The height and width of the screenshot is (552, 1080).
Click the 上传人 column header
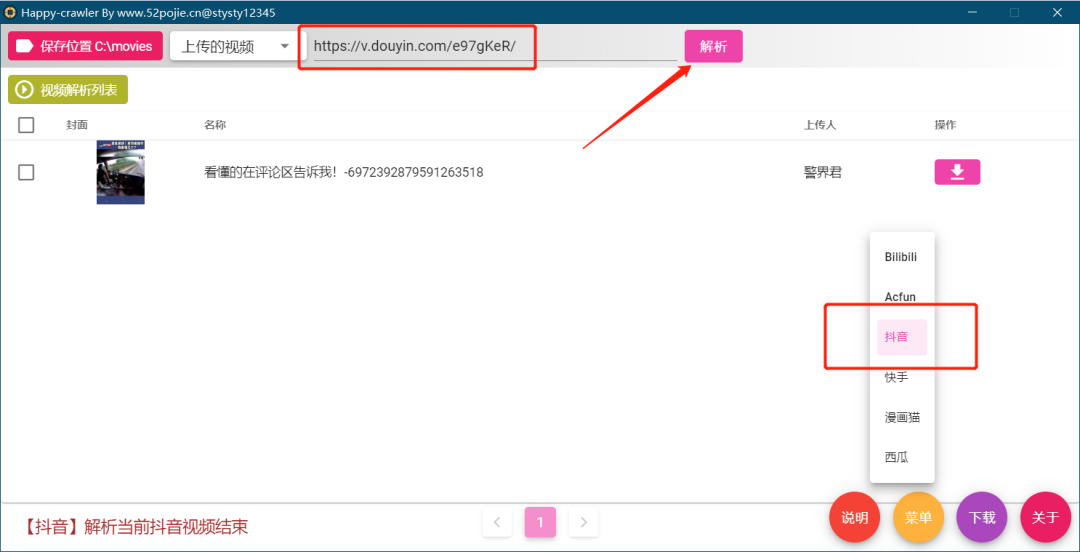click(x=820, y=125)
